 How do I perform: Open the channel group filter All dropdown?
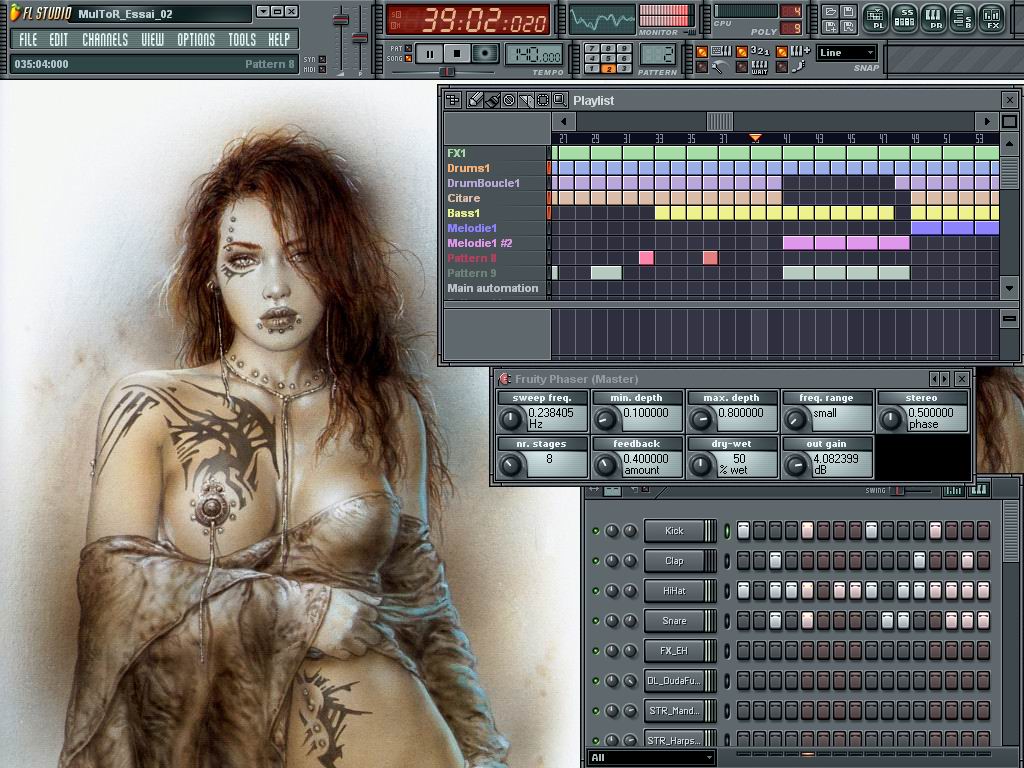(x=650, y=758)
